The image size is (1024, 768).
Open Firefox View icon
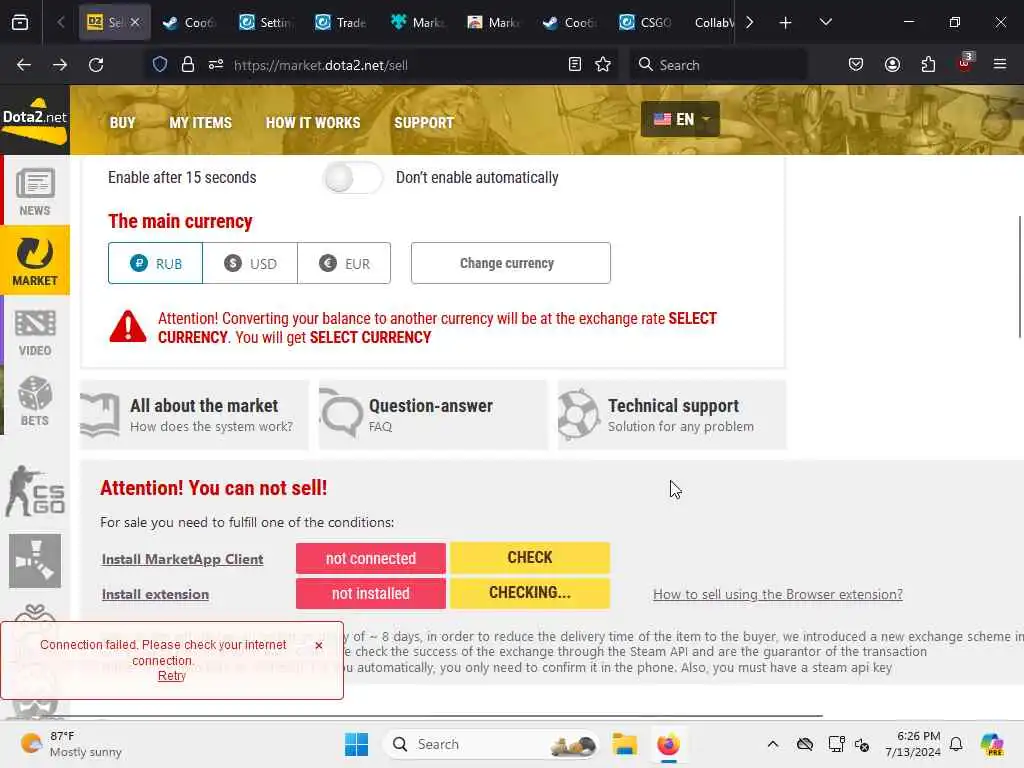click(x=20, y=22)
